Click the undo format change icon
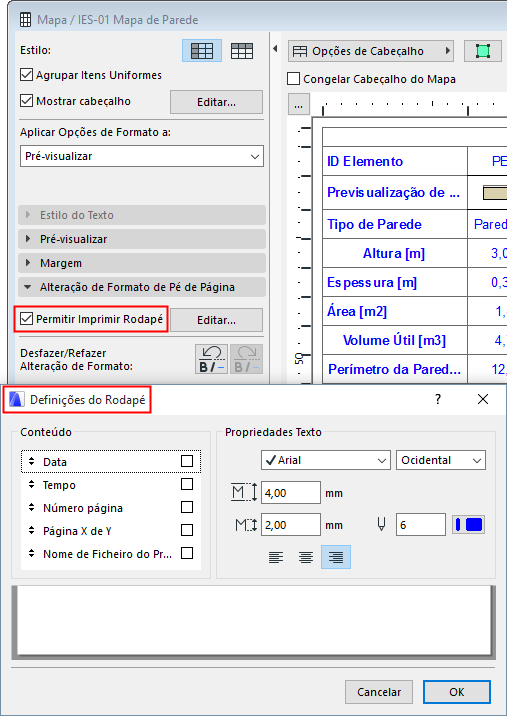The image size is (507, 716). click(211, 359)
